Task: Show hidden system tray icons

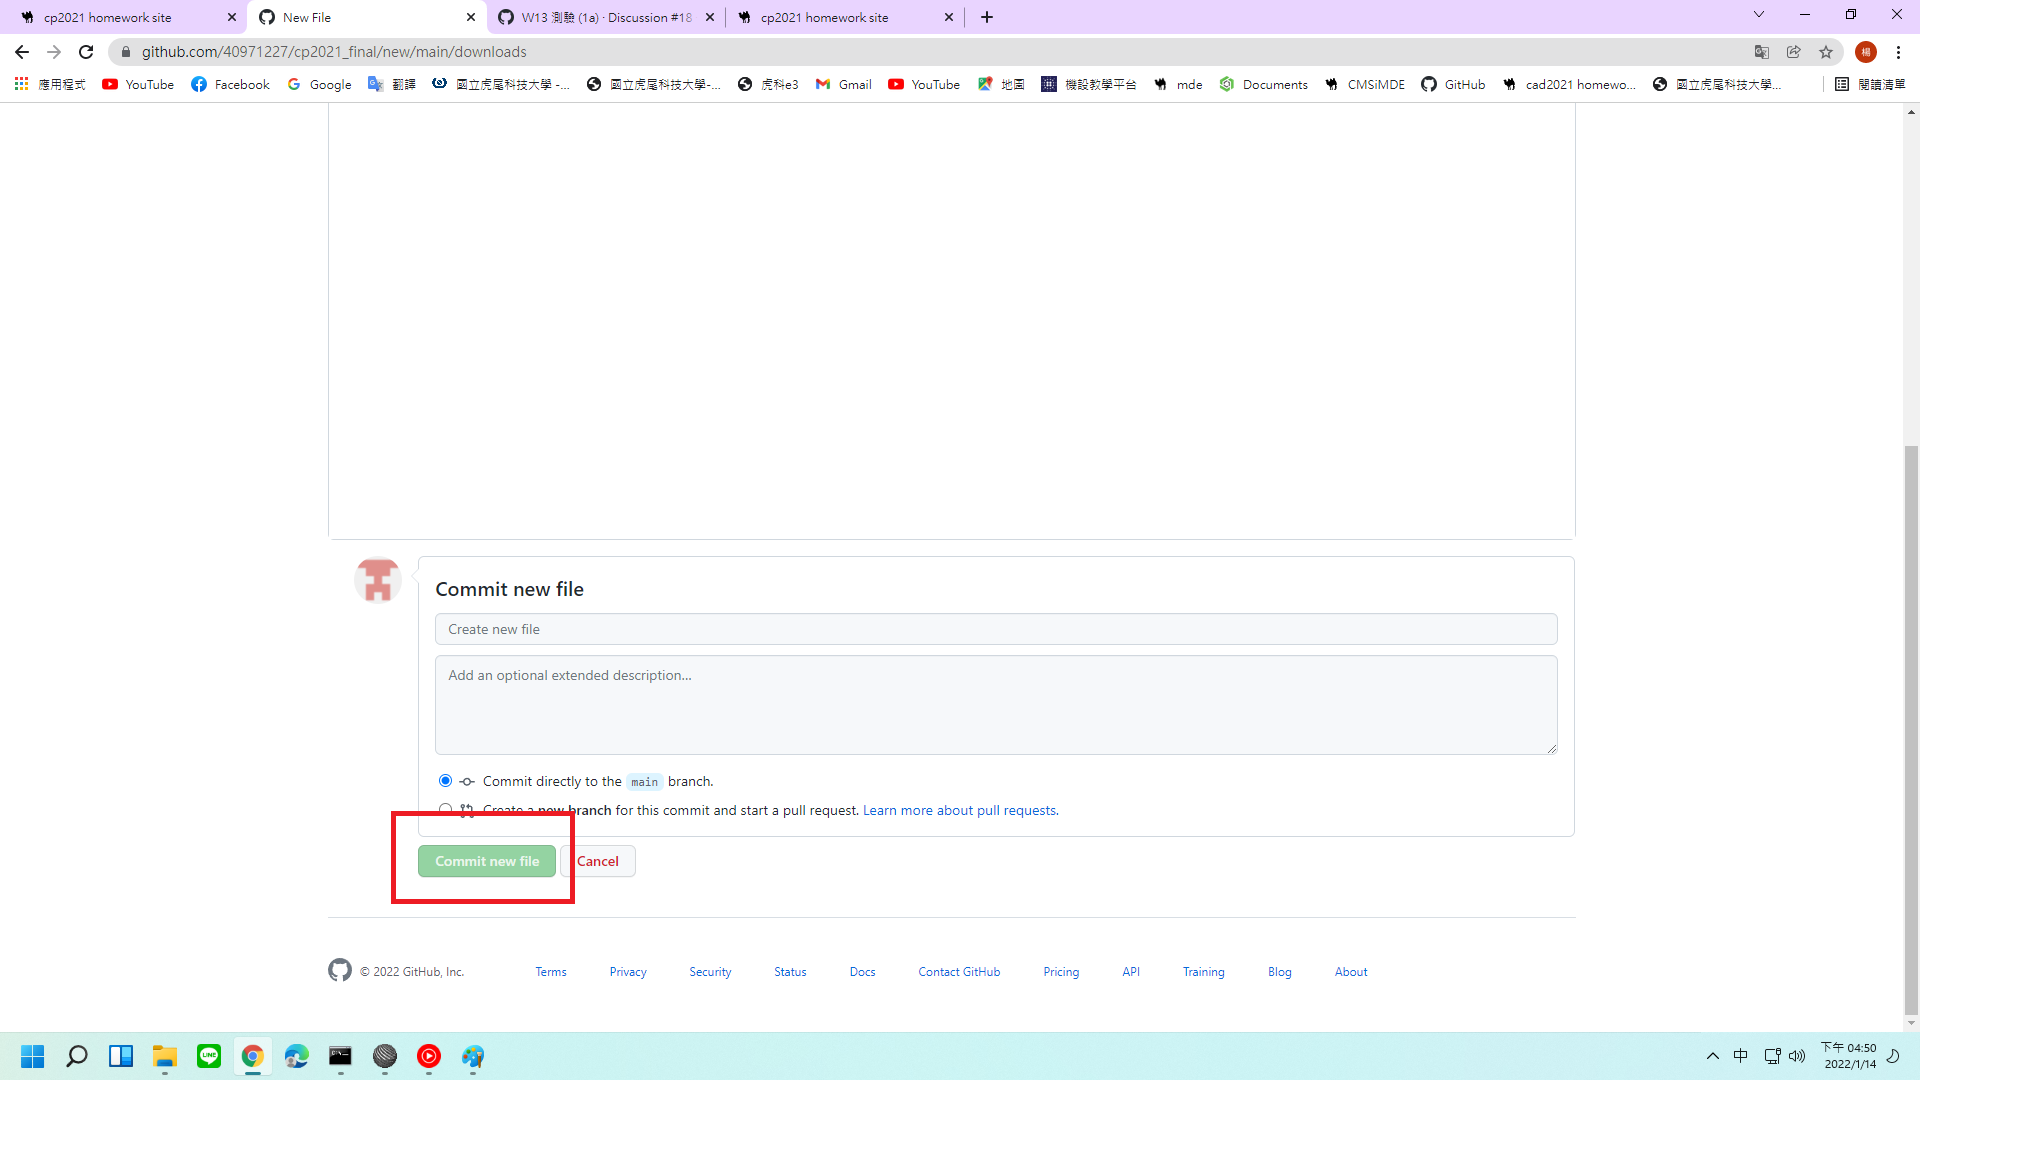Action: click(x=1713, y=1056)
